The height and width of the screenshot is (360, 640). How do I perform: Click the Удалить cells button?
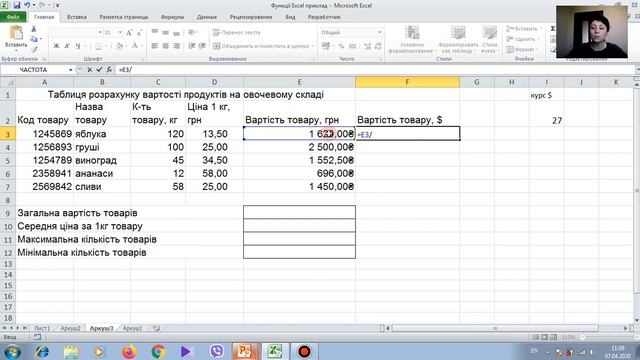pos(522,39)
